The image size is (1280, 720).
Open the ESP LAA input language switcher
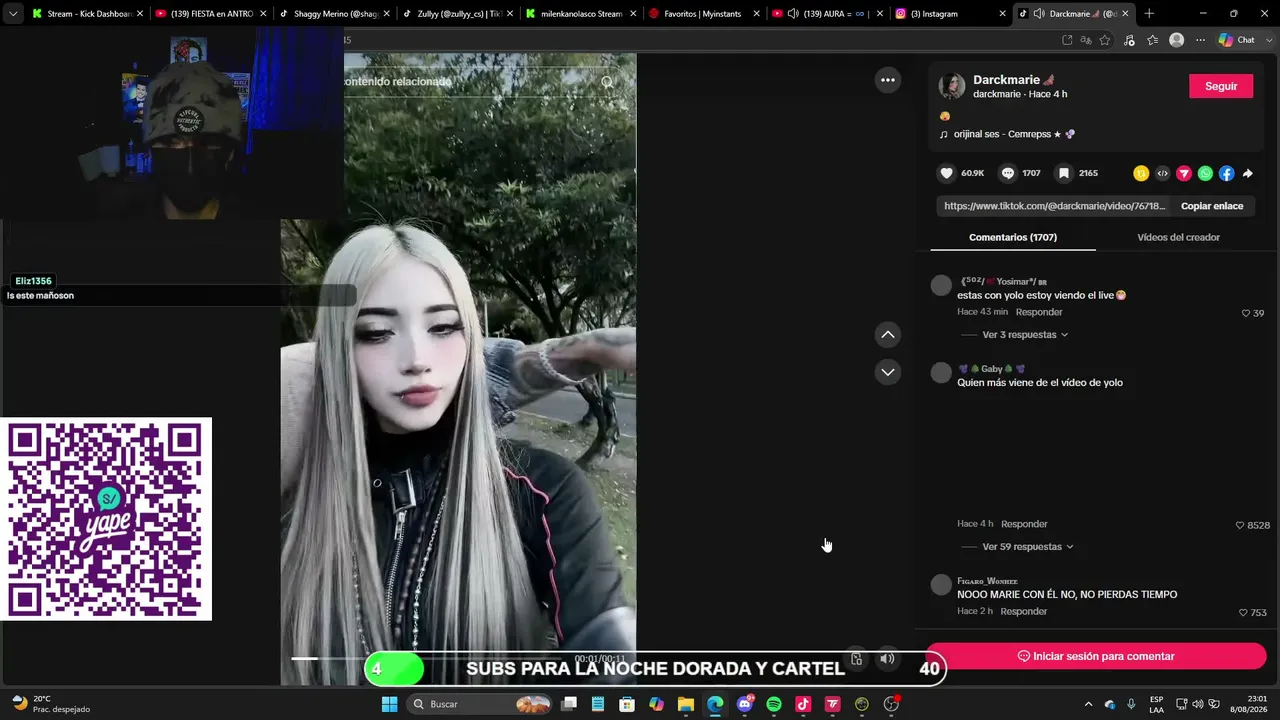1156,704
